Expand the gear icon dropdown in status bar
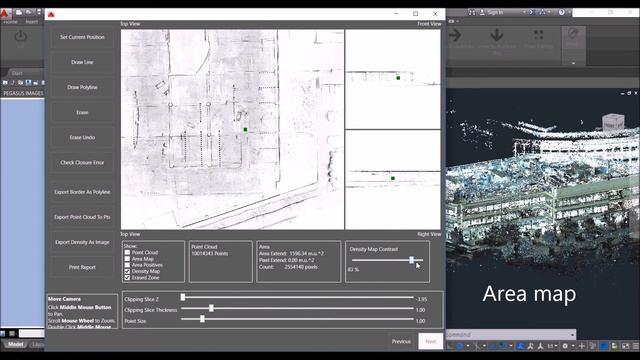This screenshot has width=640, height=360. click(573, 346)
